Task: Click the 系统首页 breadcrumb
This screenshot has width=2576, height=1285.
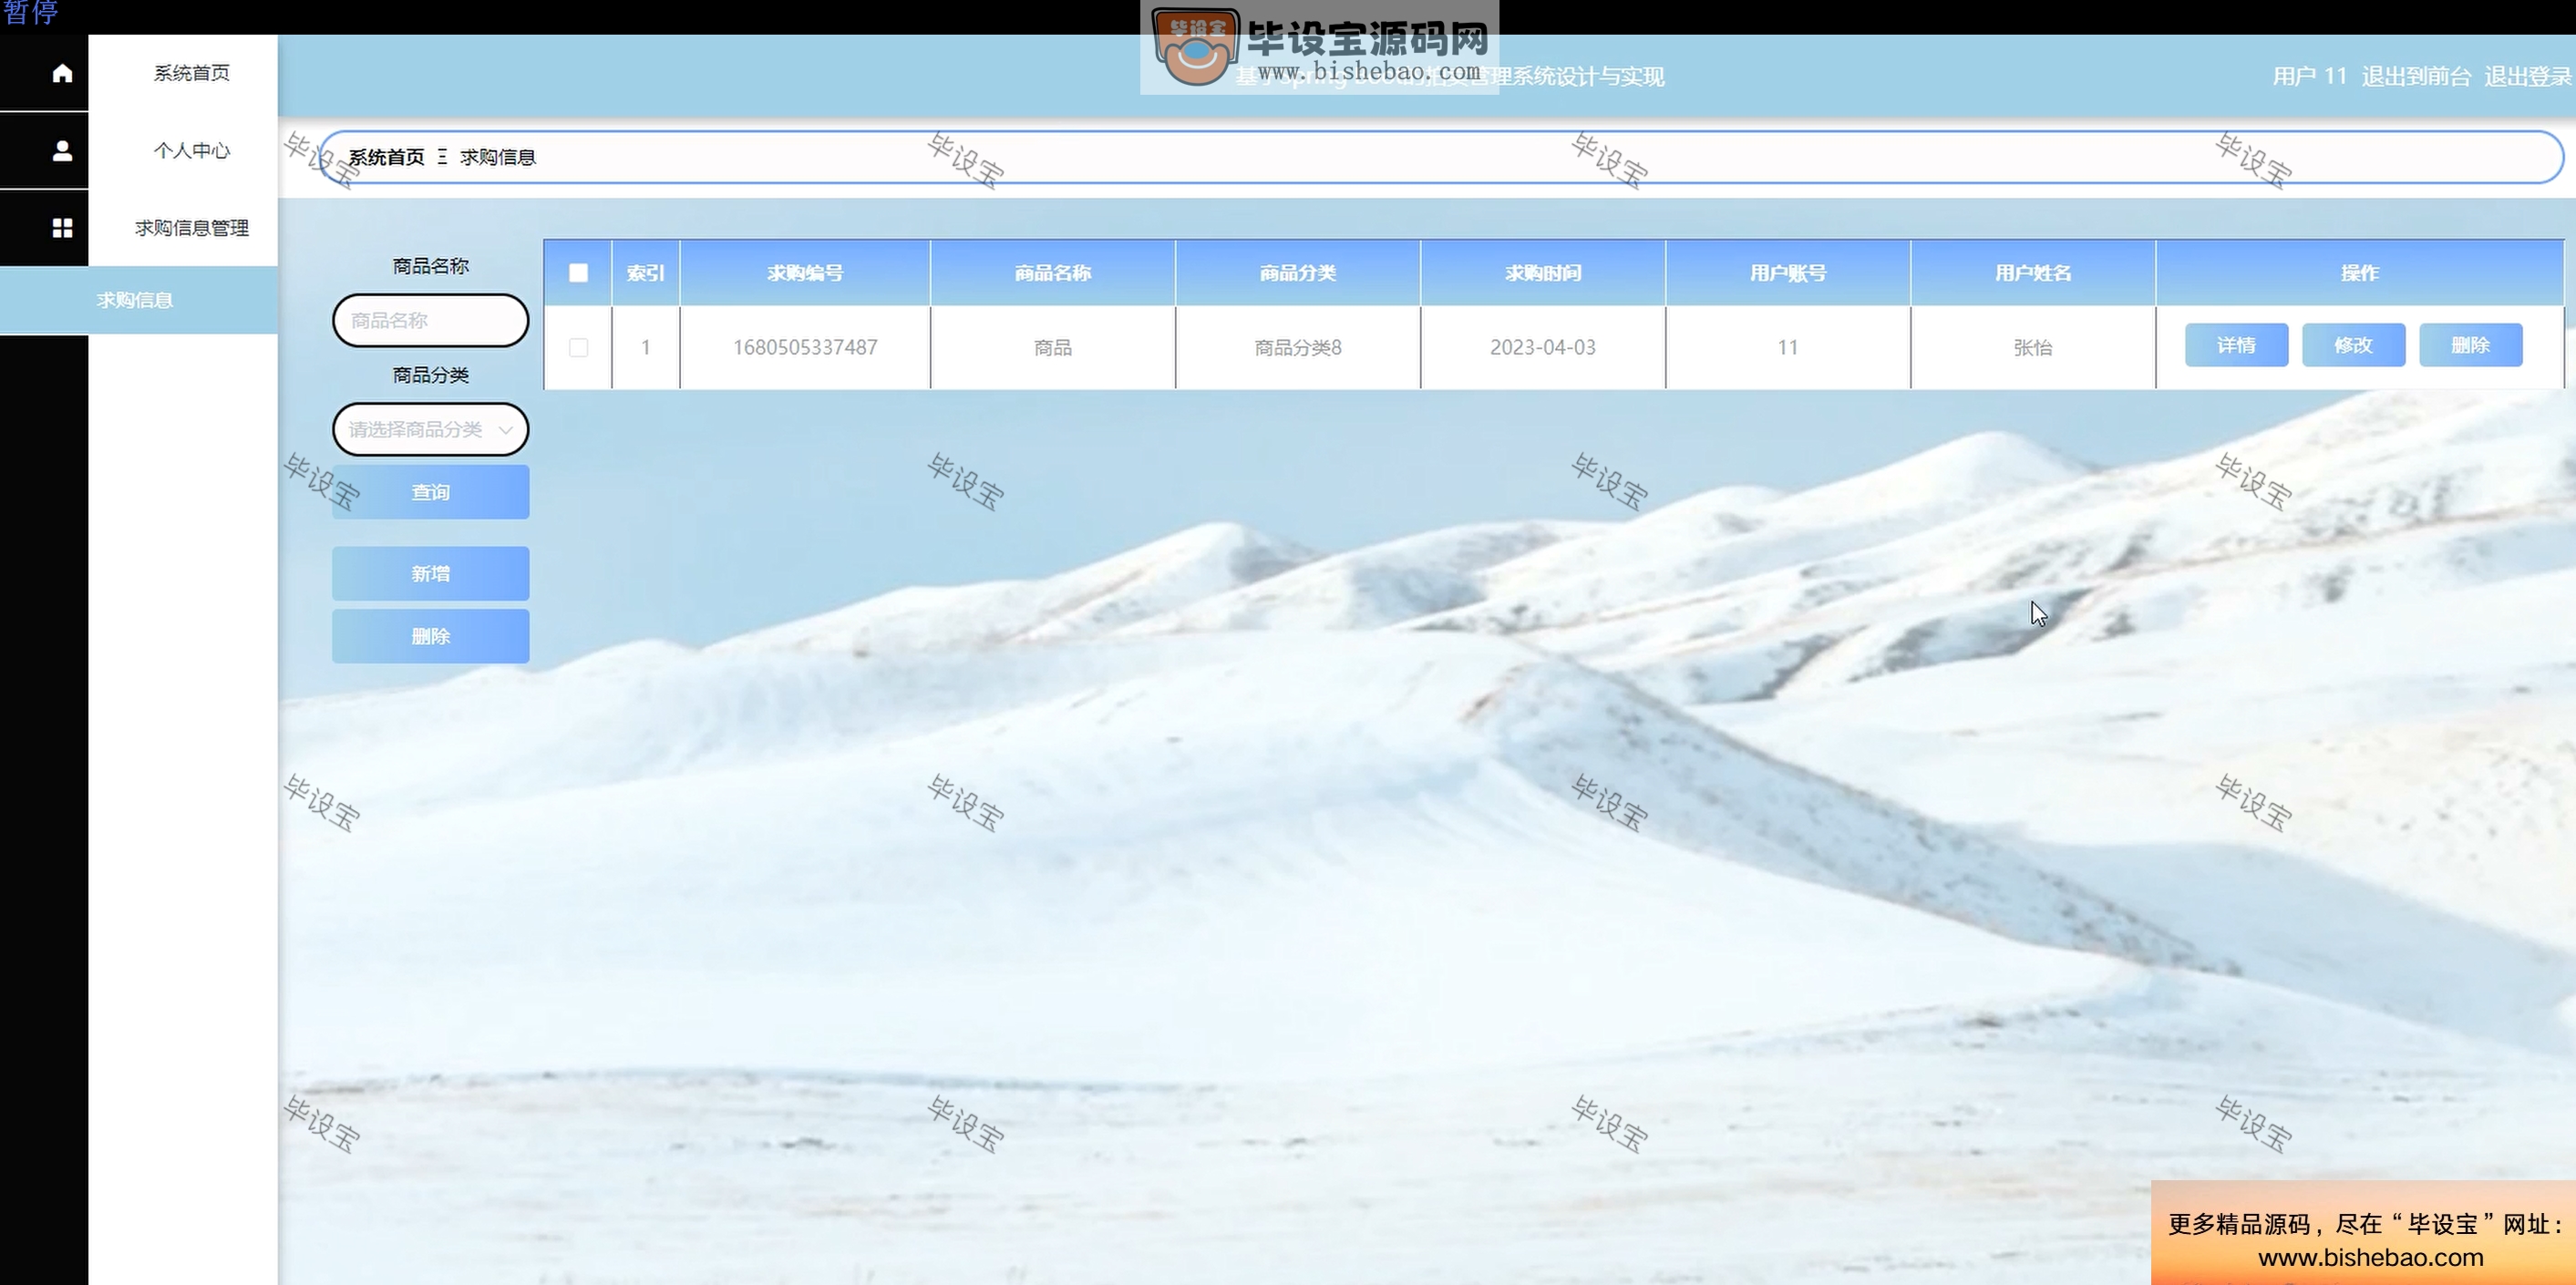Action: [x=386, y=157]
